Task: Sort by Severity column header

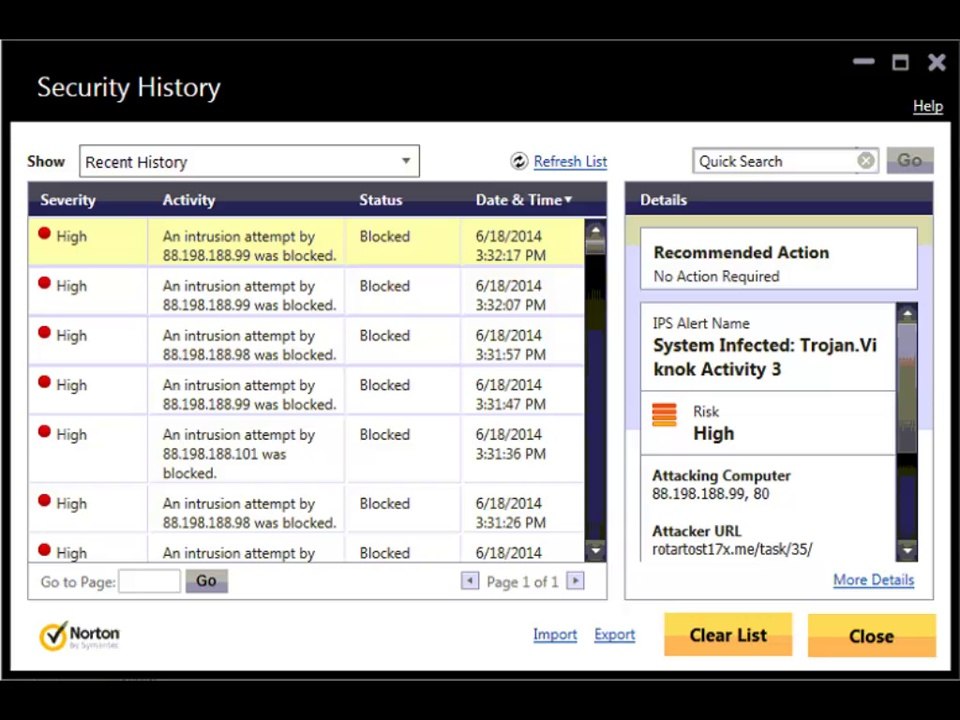Action: pyautogui.click(x=68, y=200)
